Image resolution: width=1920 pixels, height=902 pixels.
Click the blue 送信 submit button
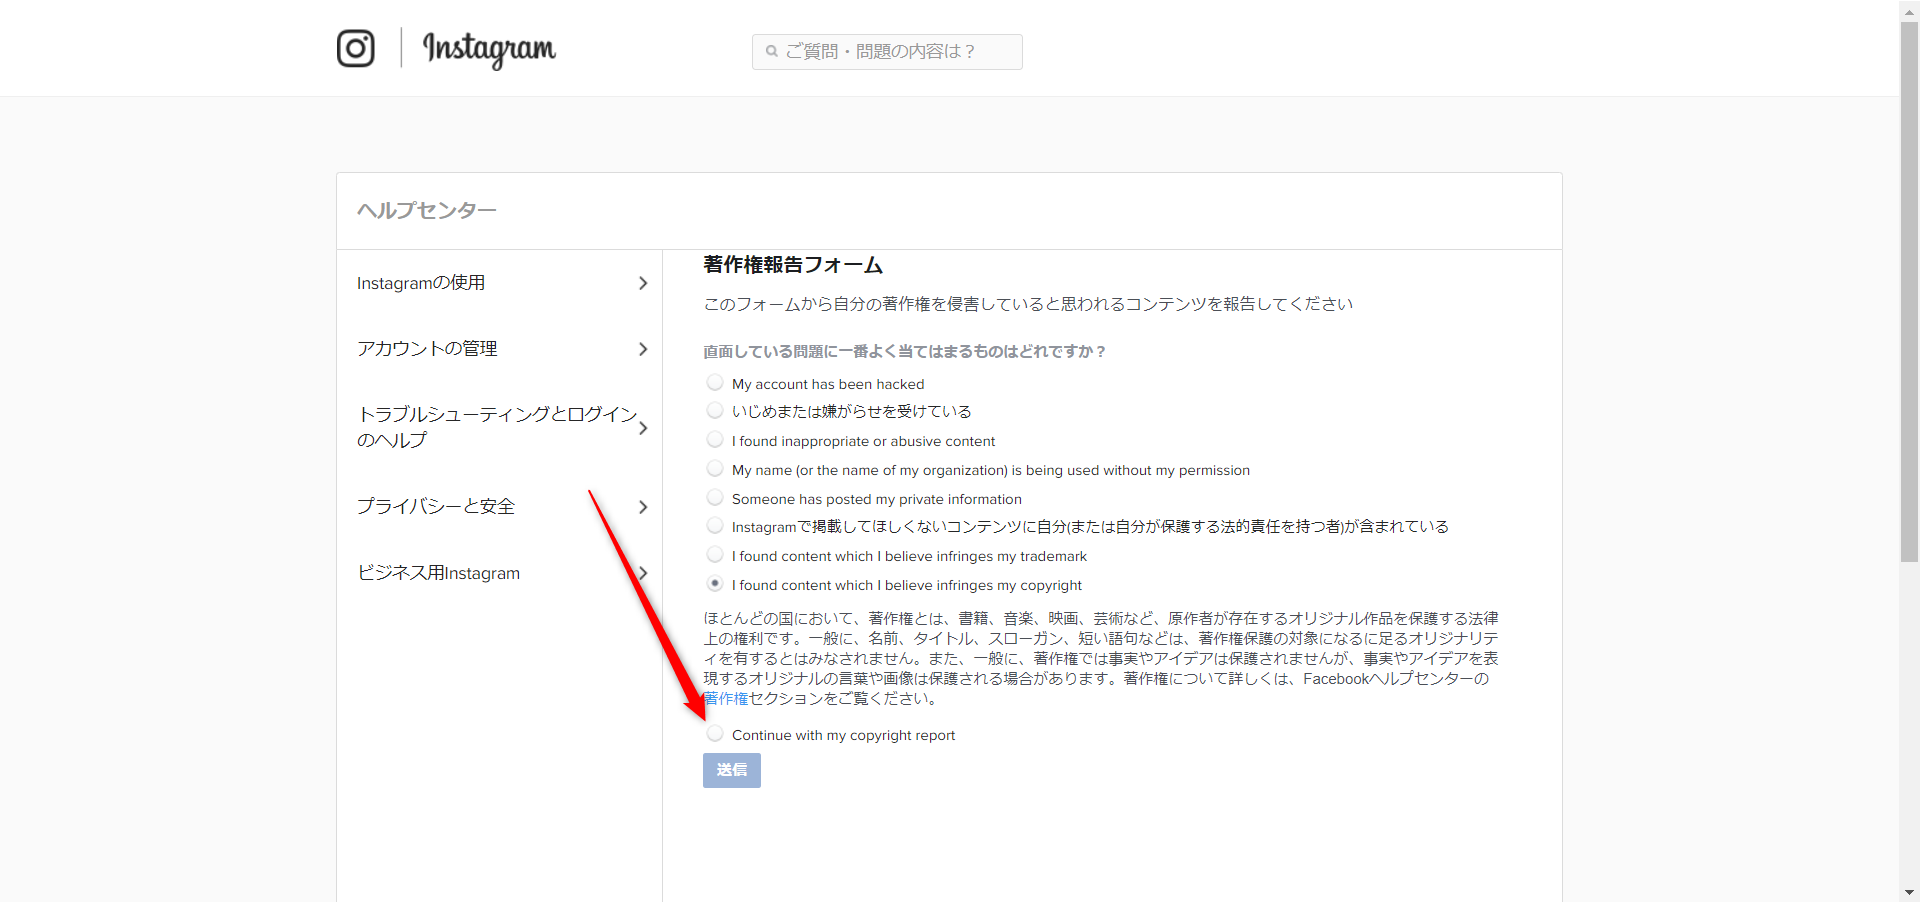(x=732, y=770)
